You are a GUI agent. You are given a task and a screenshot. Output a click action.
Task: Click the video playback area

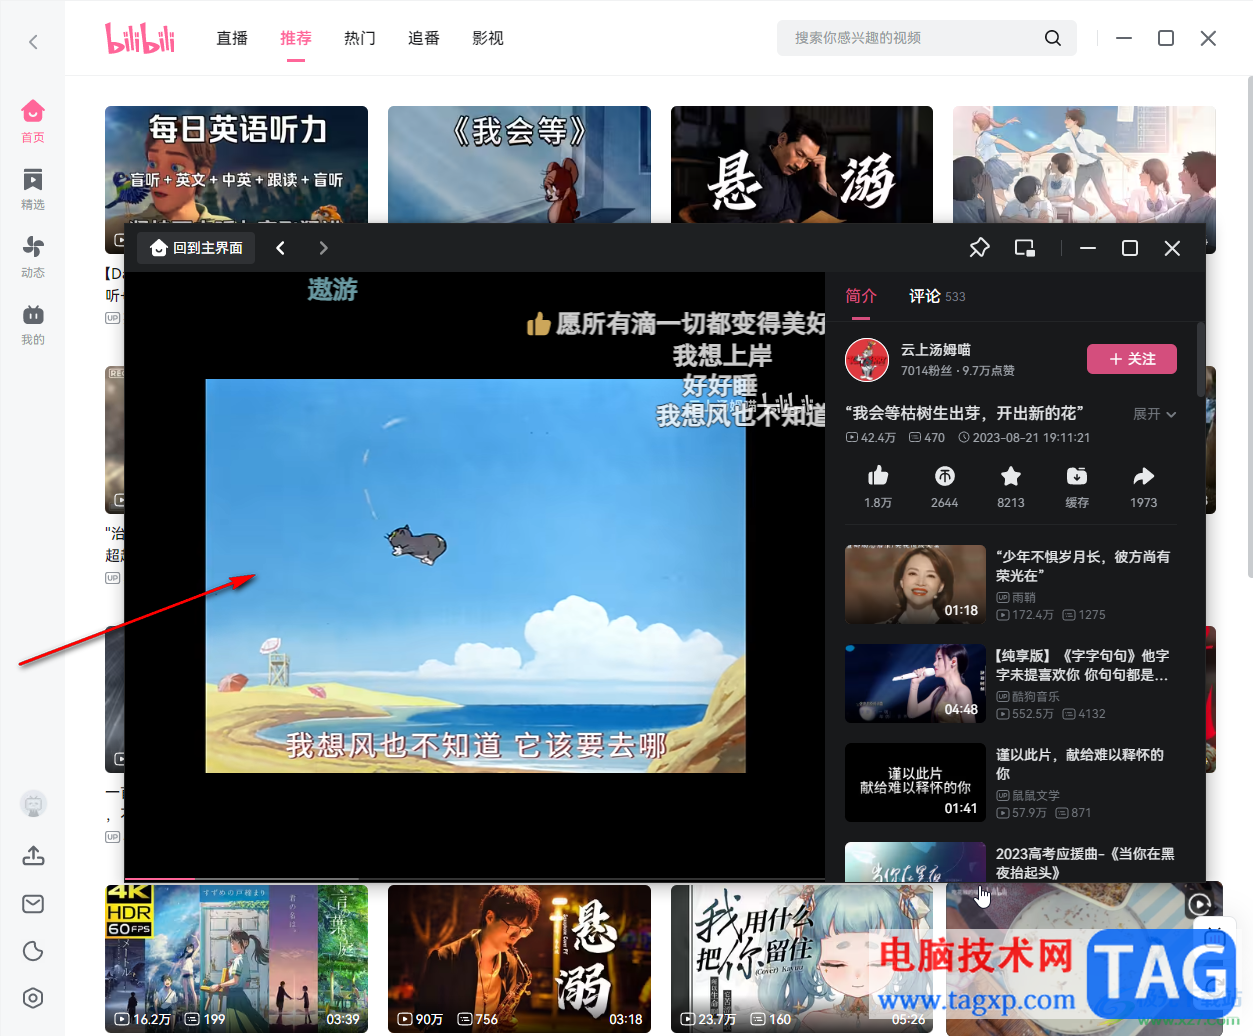(x=475, y=575)
